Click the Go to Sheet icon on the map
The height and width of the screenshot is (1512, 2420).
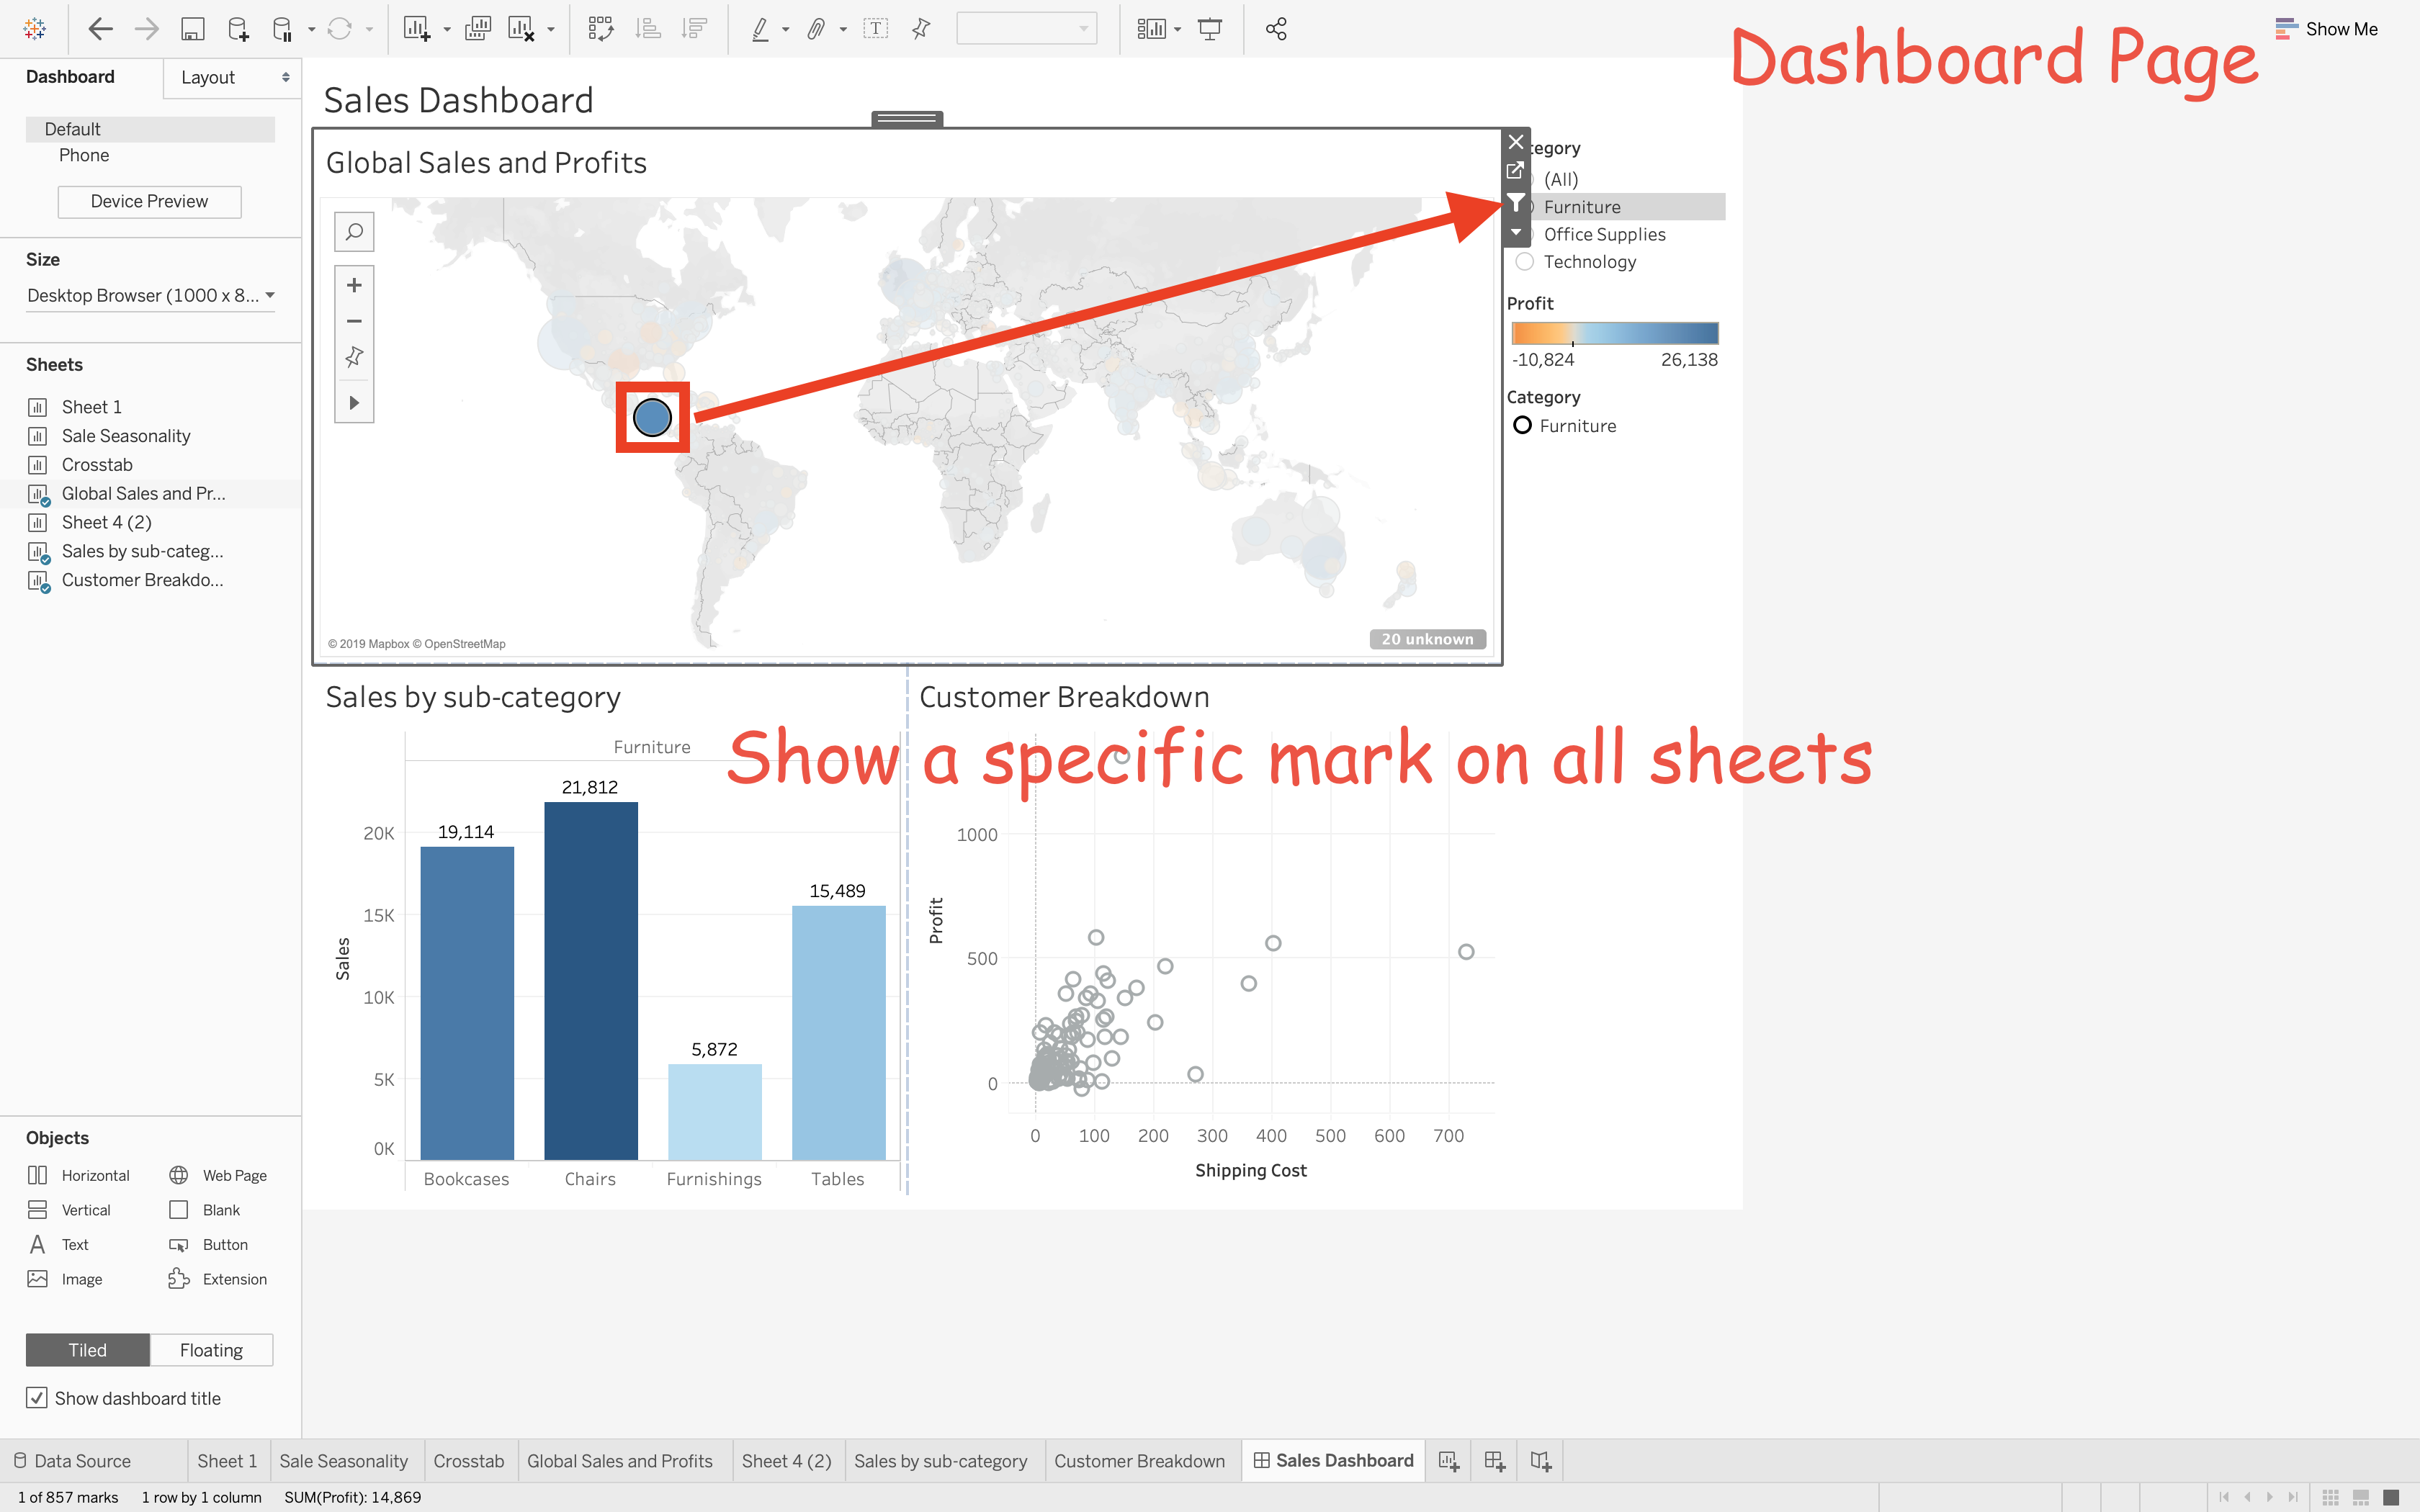[1516, 171]
